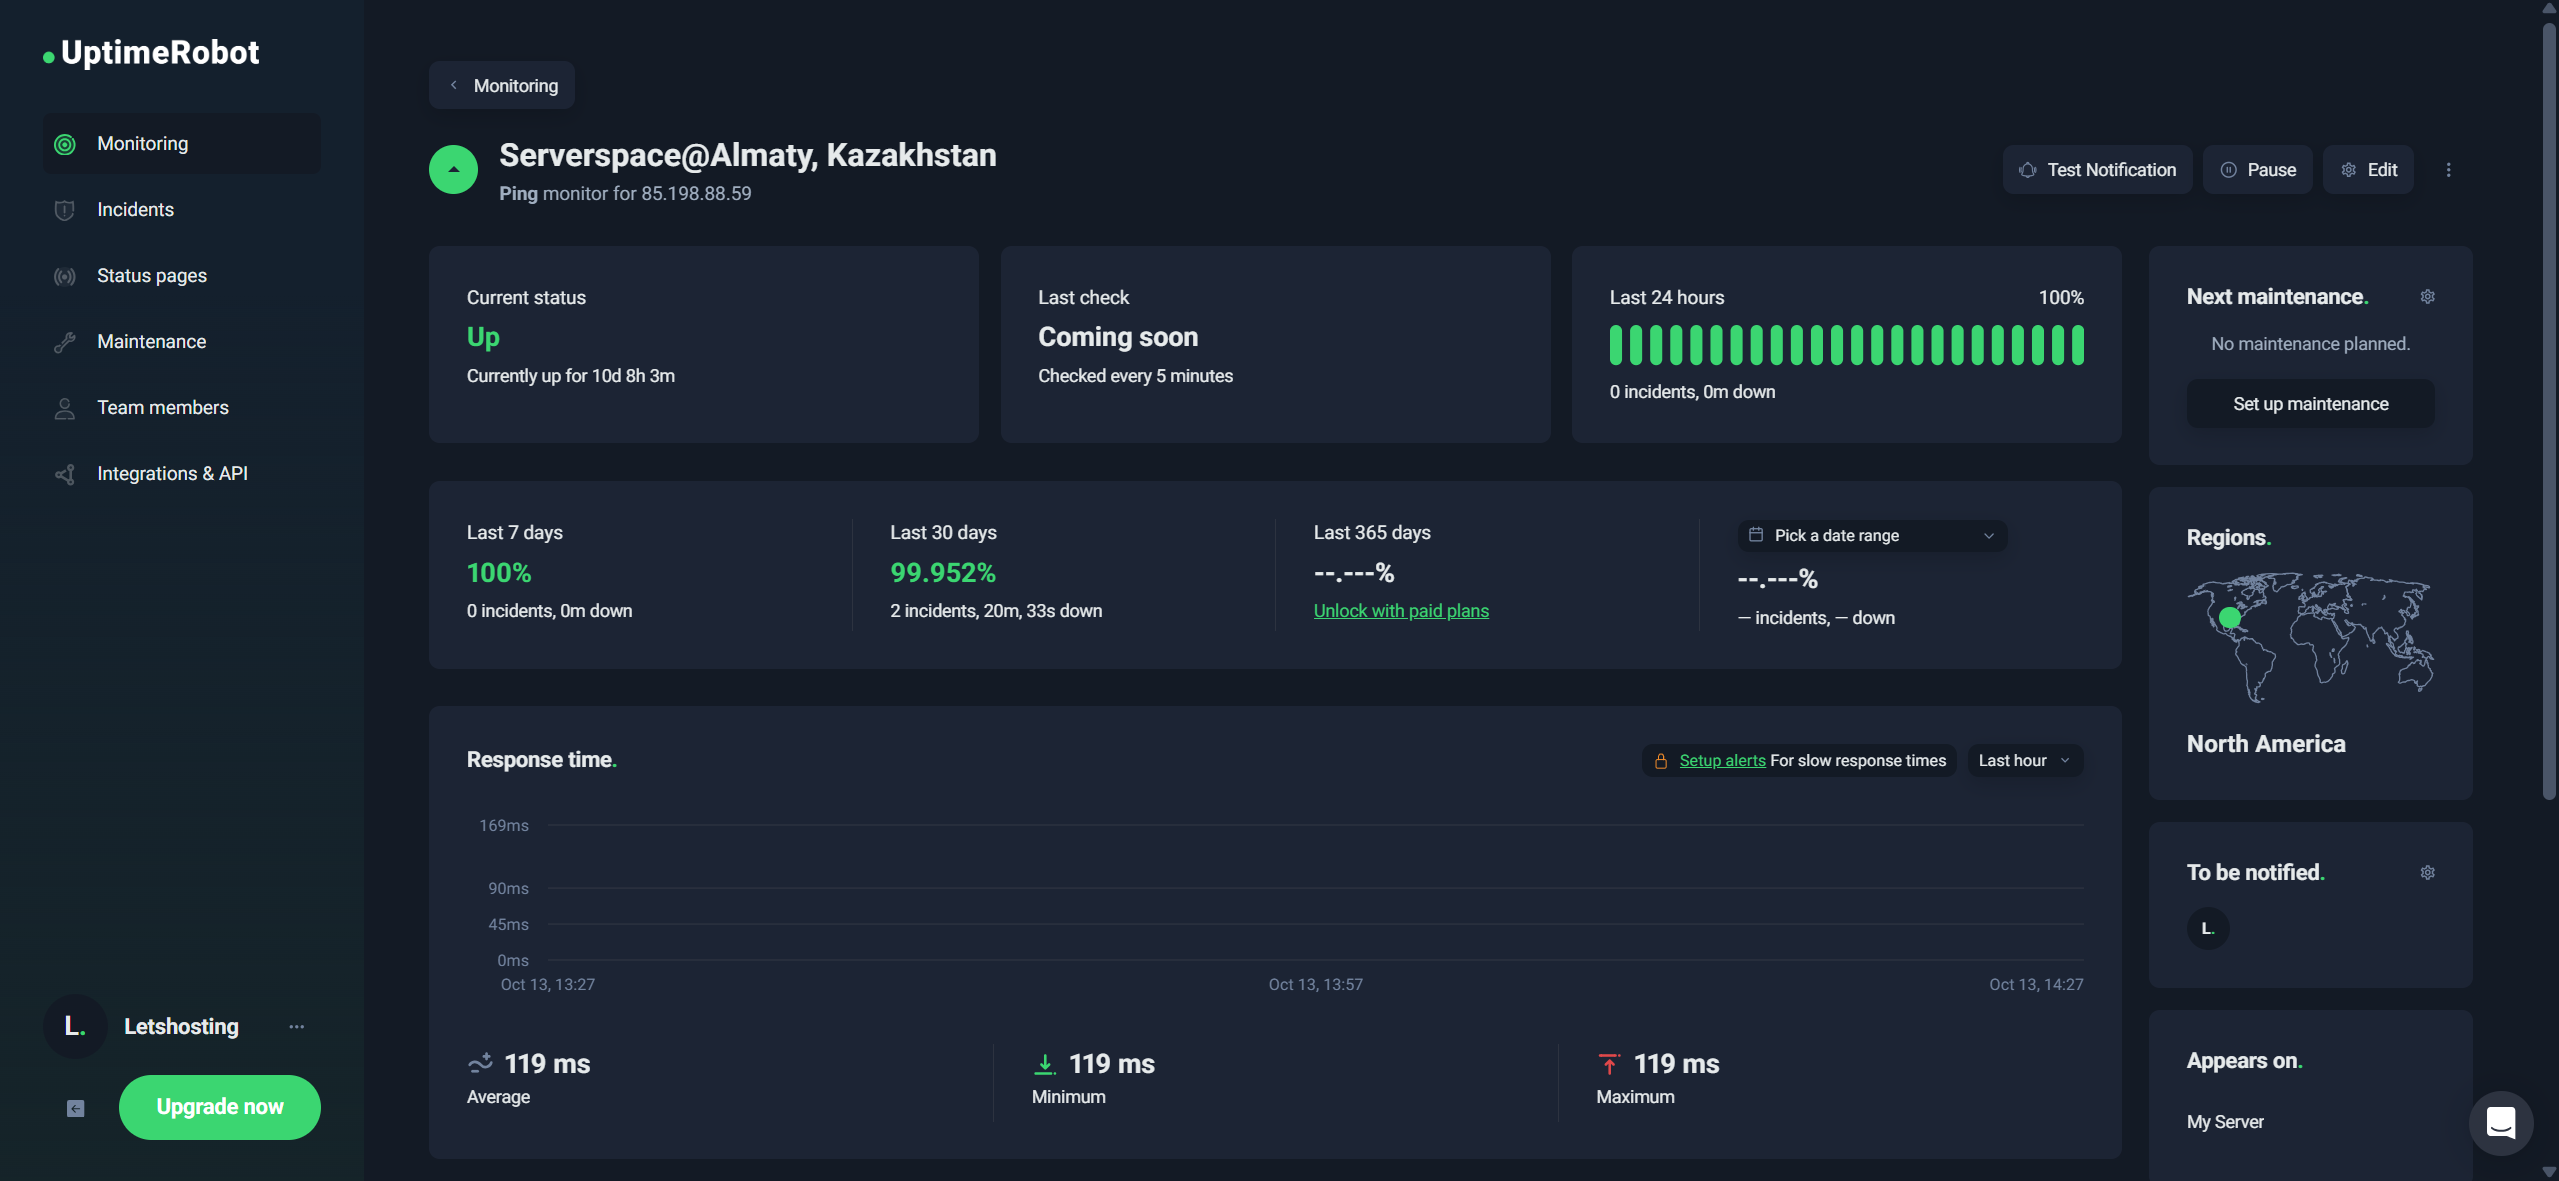Click the gear icon in Edit button
This screenshot has width=2559, height=1181.
coord(2348,170)
